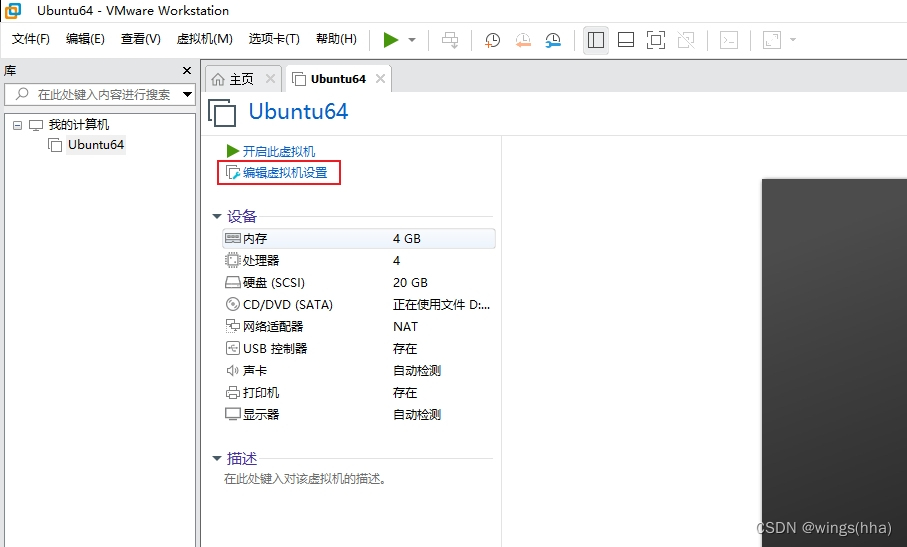The width and height of the screenshot is (907, 547).
Task: Click the memory chip icon beside 内存
Action: tap(233, 238)
